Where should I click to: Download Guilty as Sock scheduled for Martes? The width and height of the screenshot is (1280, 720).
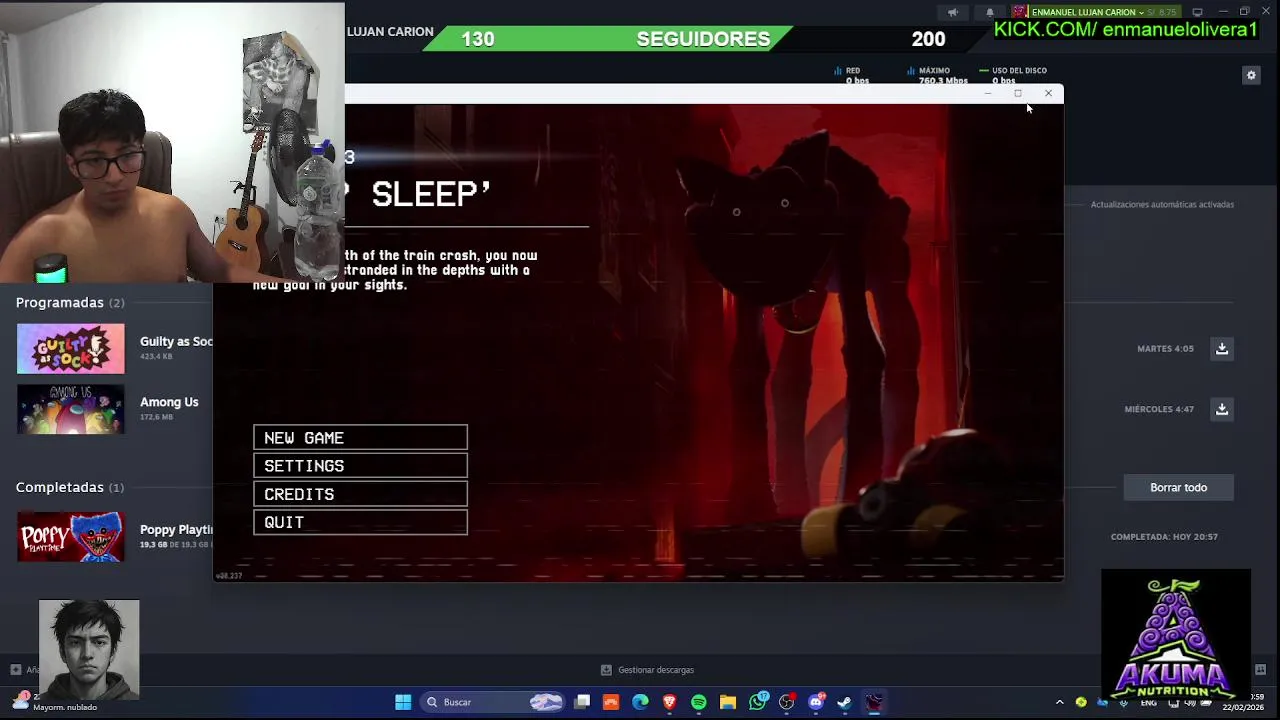1222,348
